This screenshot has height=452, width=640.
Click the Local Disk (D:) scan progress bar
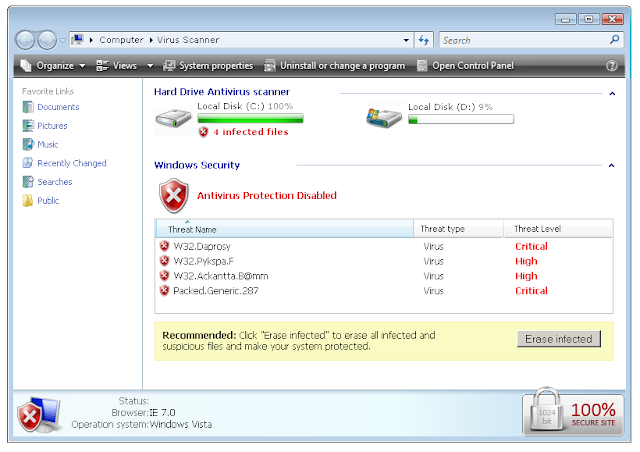[461, 119]
